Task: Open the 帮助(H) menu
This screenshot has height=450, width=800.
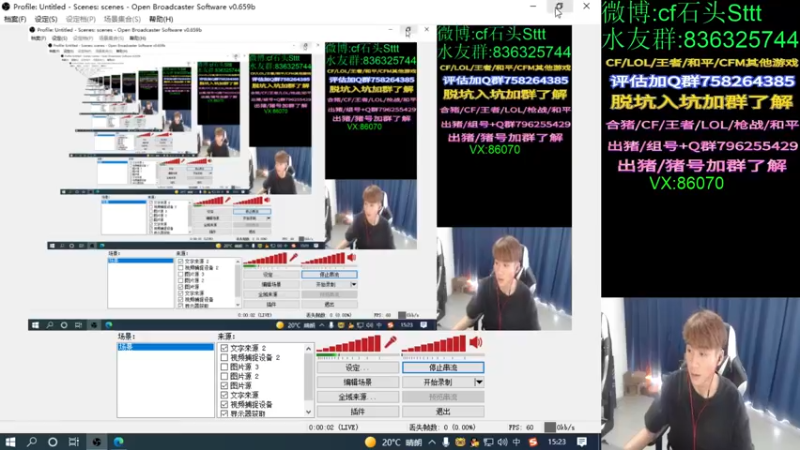Action: coord(161,19)
